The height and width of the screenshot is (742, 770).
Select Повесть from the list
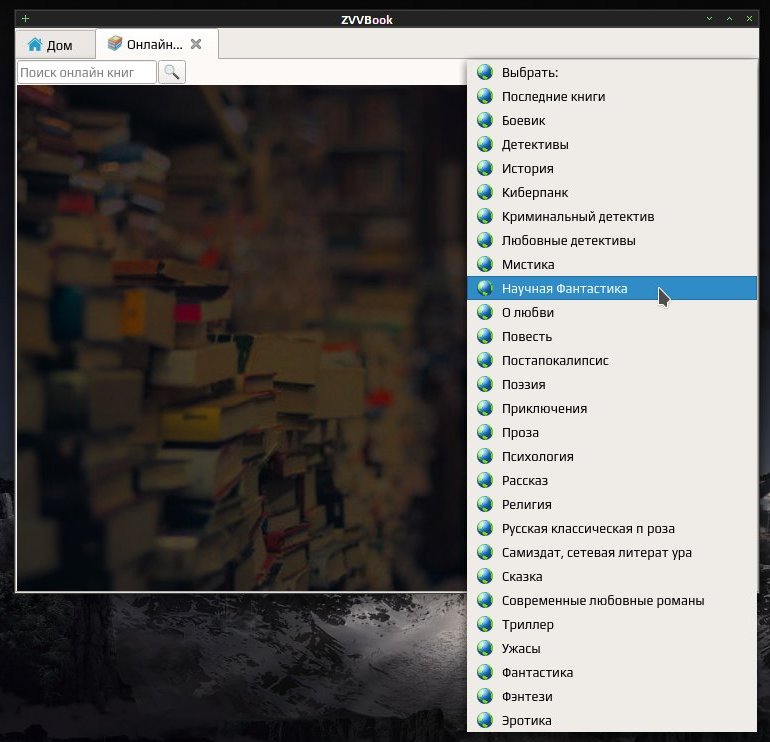pyautogui.click(x=612, y=336)
